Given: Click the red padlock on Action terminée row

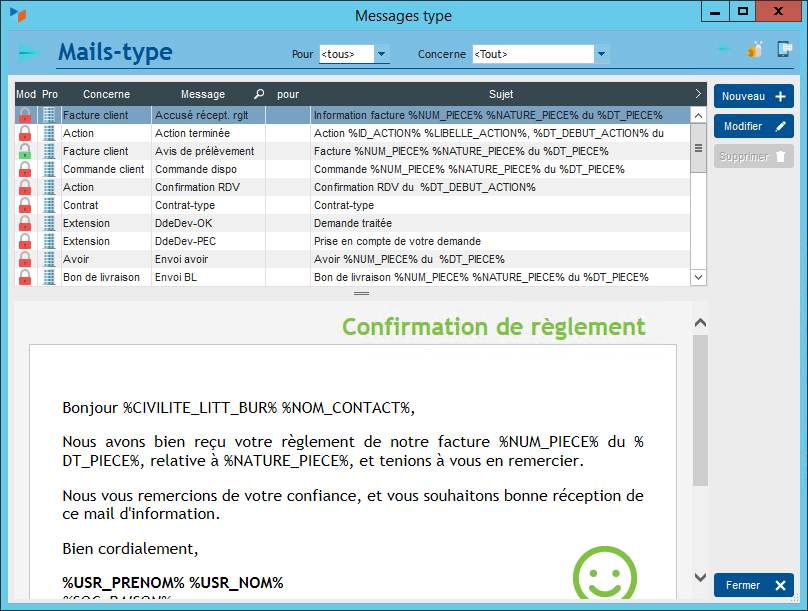Looking at the screenshot, I should click(25, 134).
